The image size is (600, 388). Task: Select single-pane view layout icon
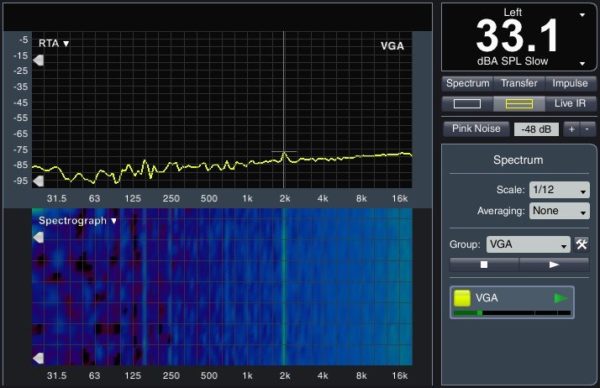click(x=467, y=104)
